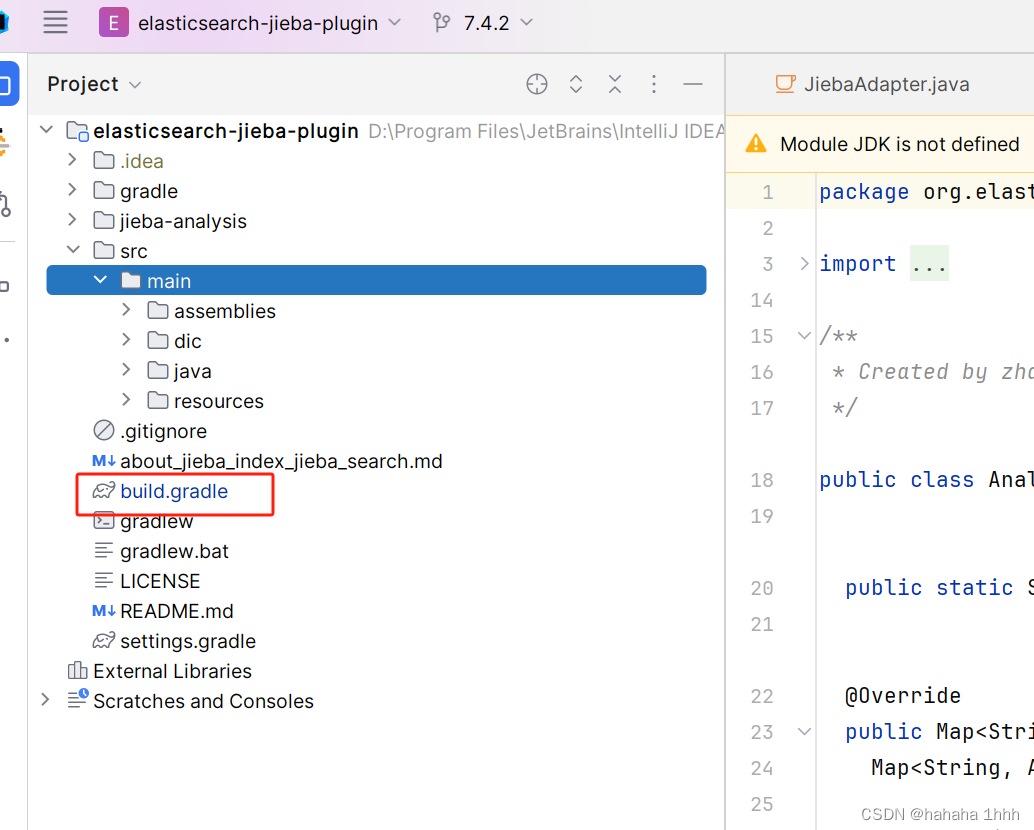
Task: Expand the assemblies folder
Action: pos(127,310)
